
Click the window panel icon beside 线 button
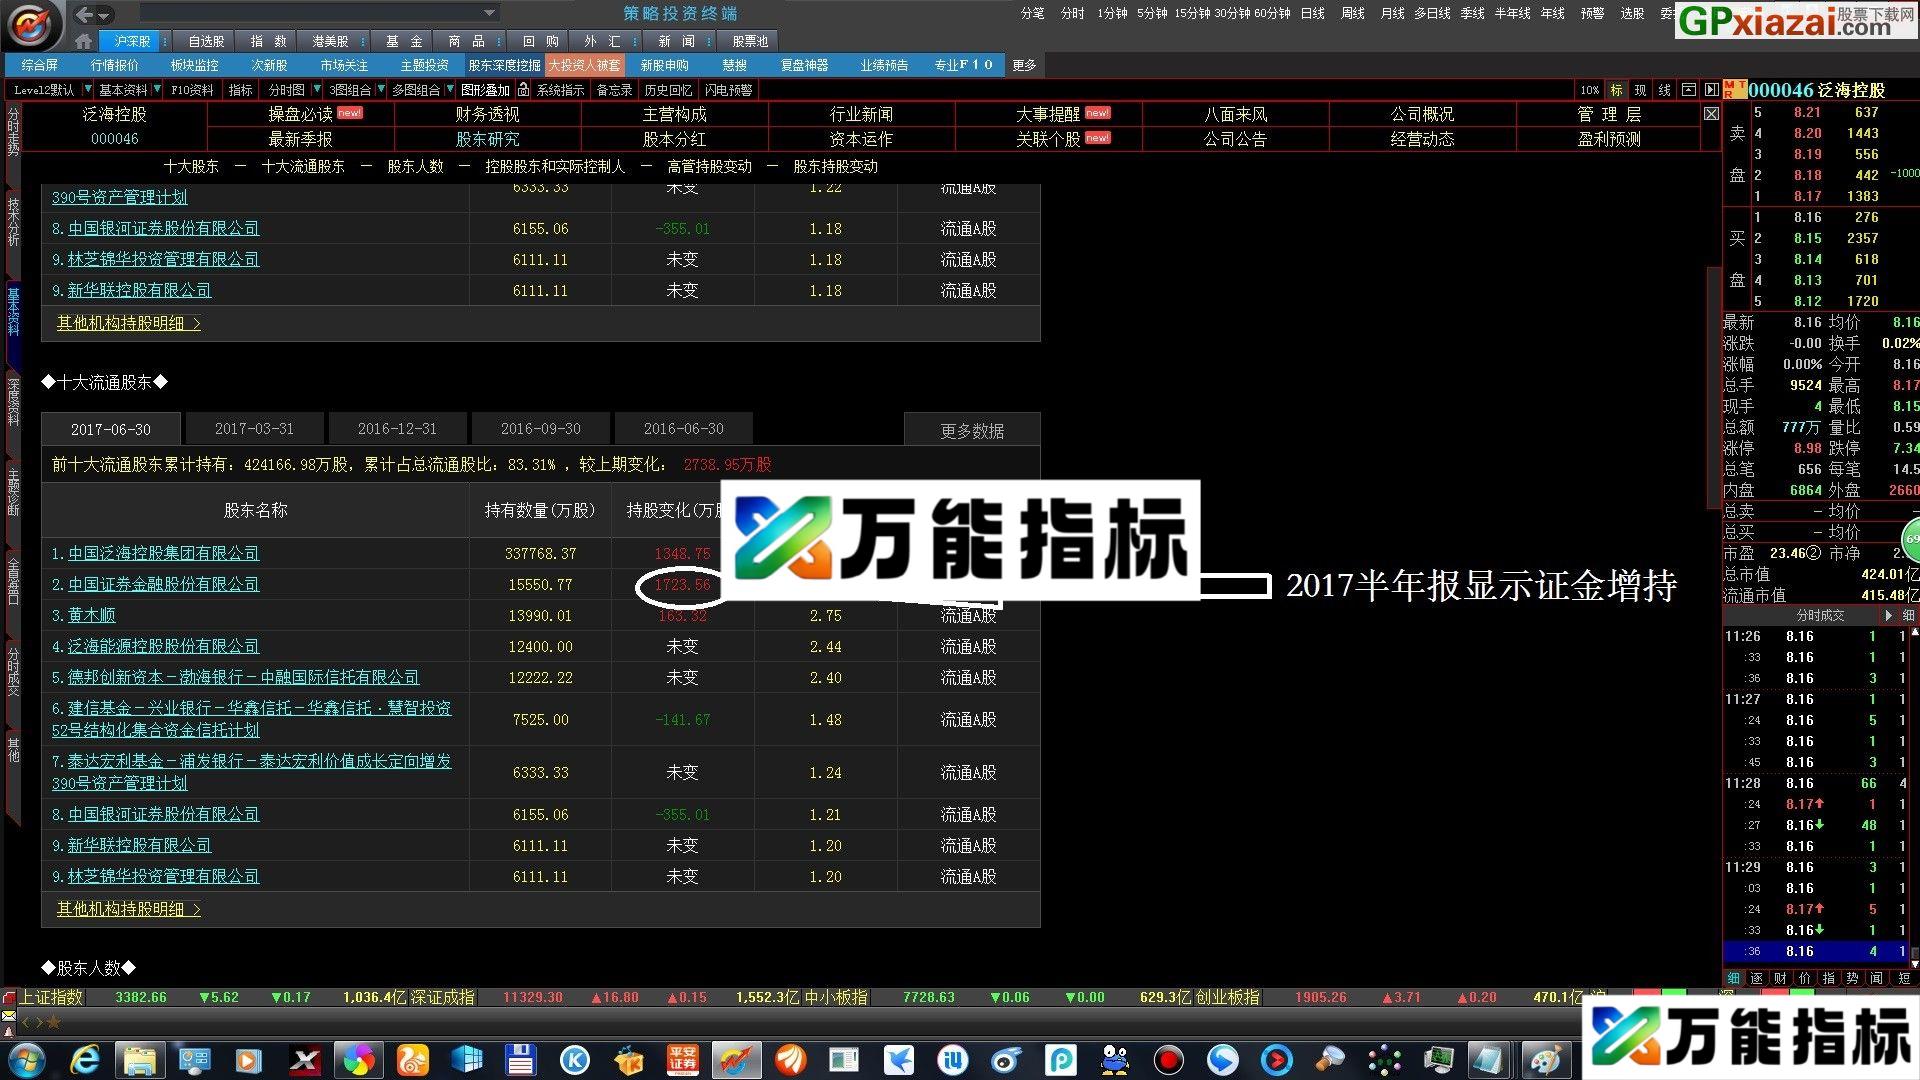[x=1688, y=90]
